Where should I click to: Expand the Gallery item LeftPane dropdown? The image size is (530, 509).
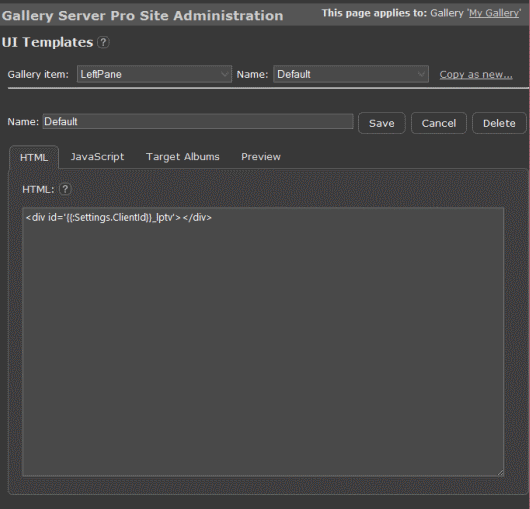tap(154, 74)
